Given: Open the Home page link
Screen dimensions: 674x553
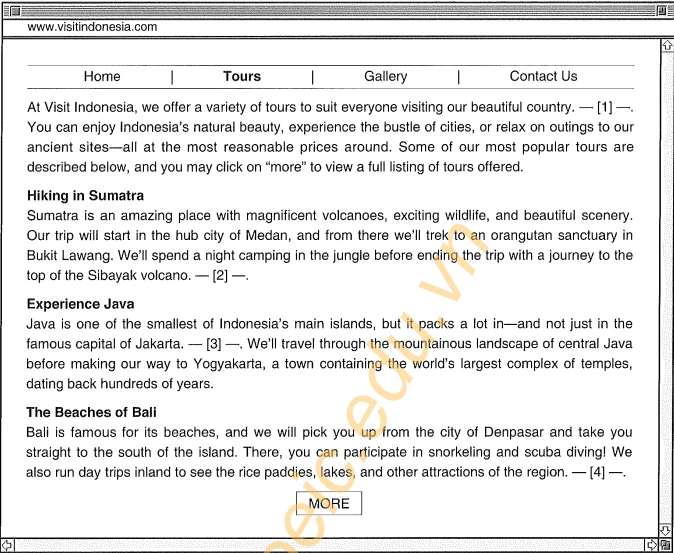Looking at the screenshot, I should pyautogui.click(x=102, y=76).
